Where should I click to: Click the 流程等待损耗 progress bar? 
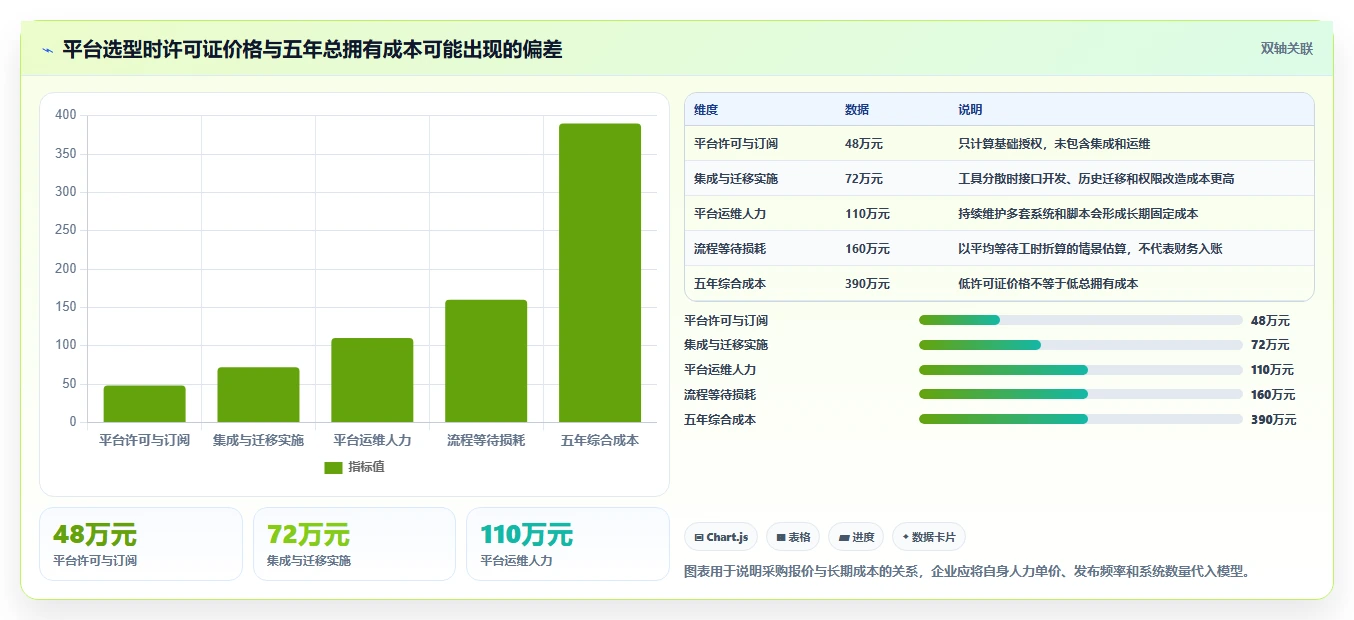click(x=1081, y=394)
